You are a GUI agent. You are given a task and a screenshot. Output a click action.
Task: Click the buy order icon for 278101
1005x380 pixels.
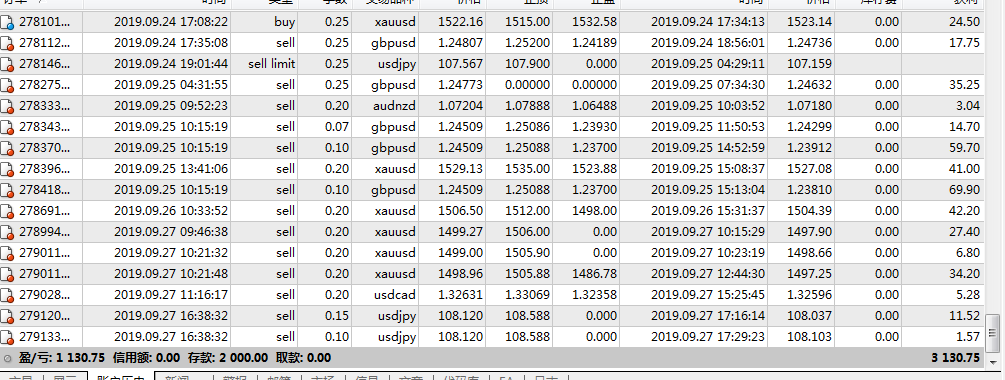(8, 23)
